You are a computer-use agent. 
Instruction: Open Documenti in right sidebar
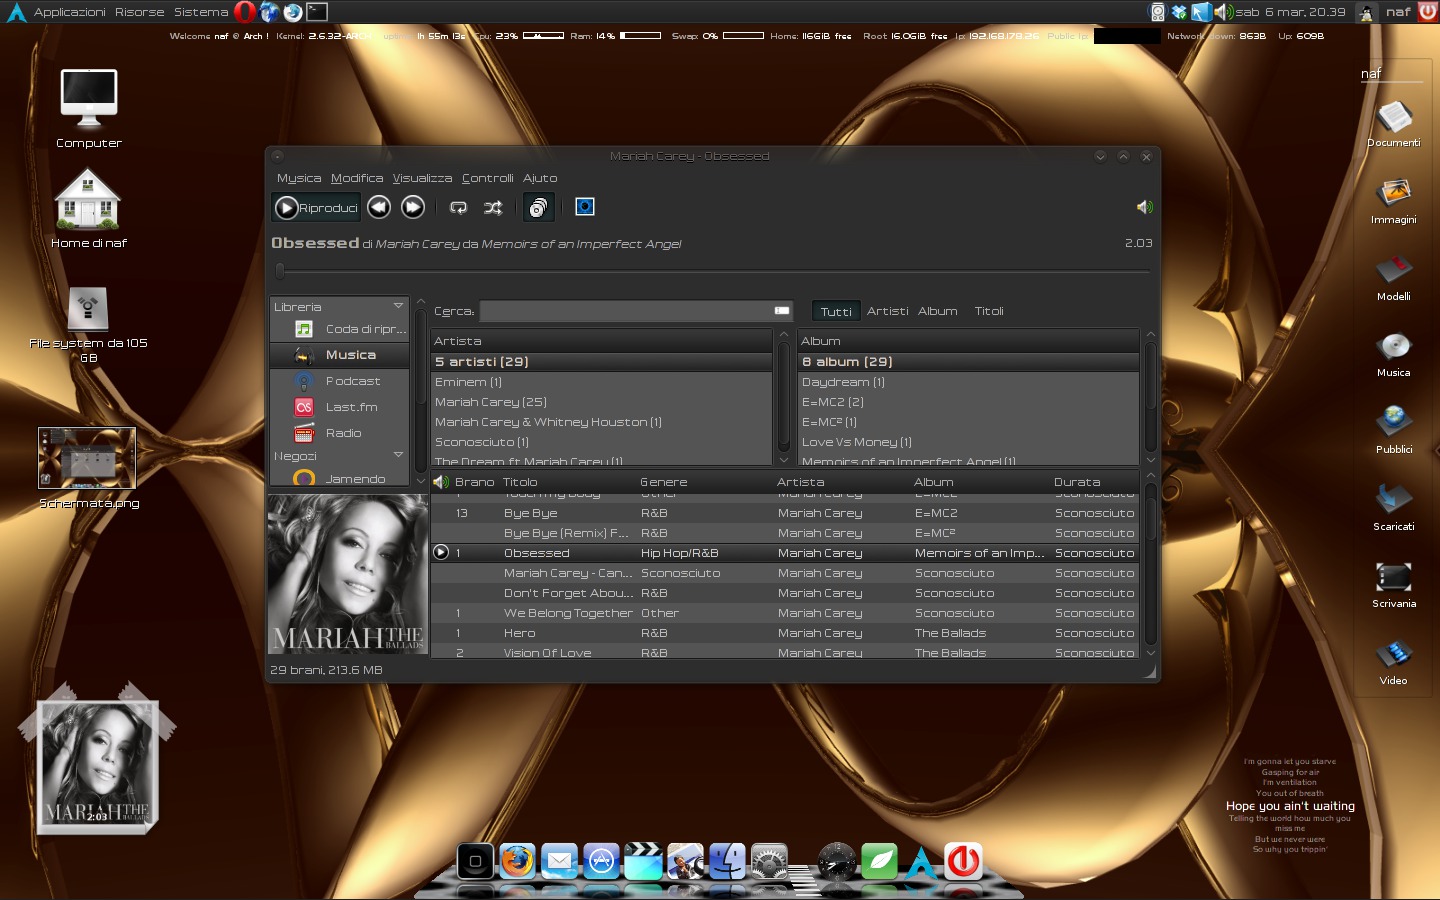click(x=1394, y=123)
